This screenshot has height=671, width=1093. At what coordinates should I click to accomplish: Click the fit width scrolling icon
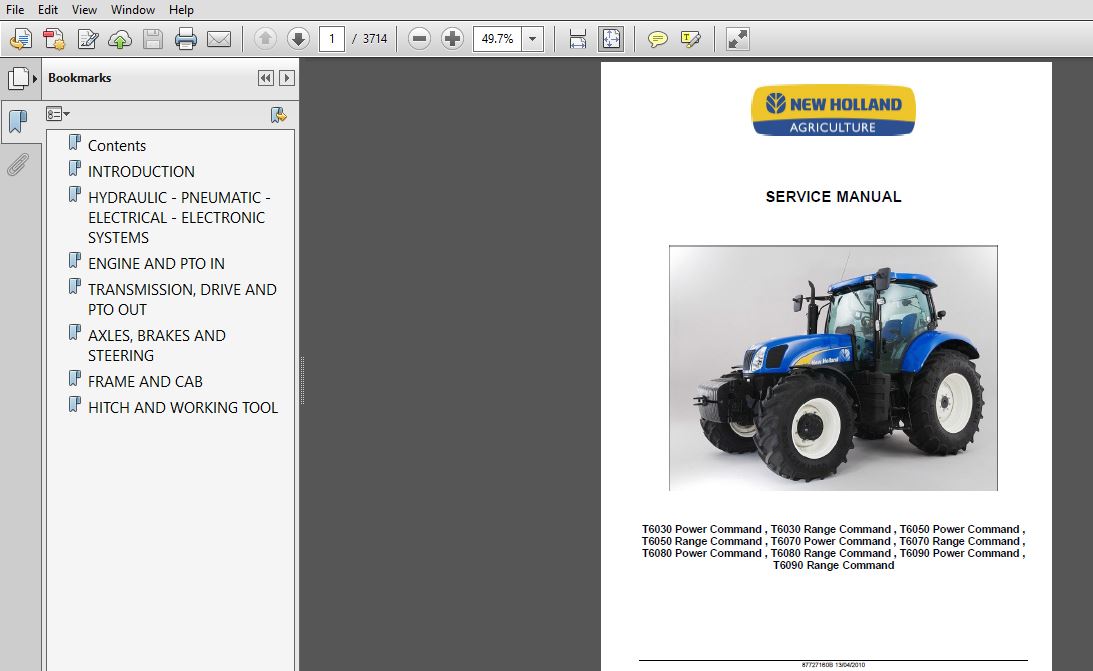click(577, 39)
